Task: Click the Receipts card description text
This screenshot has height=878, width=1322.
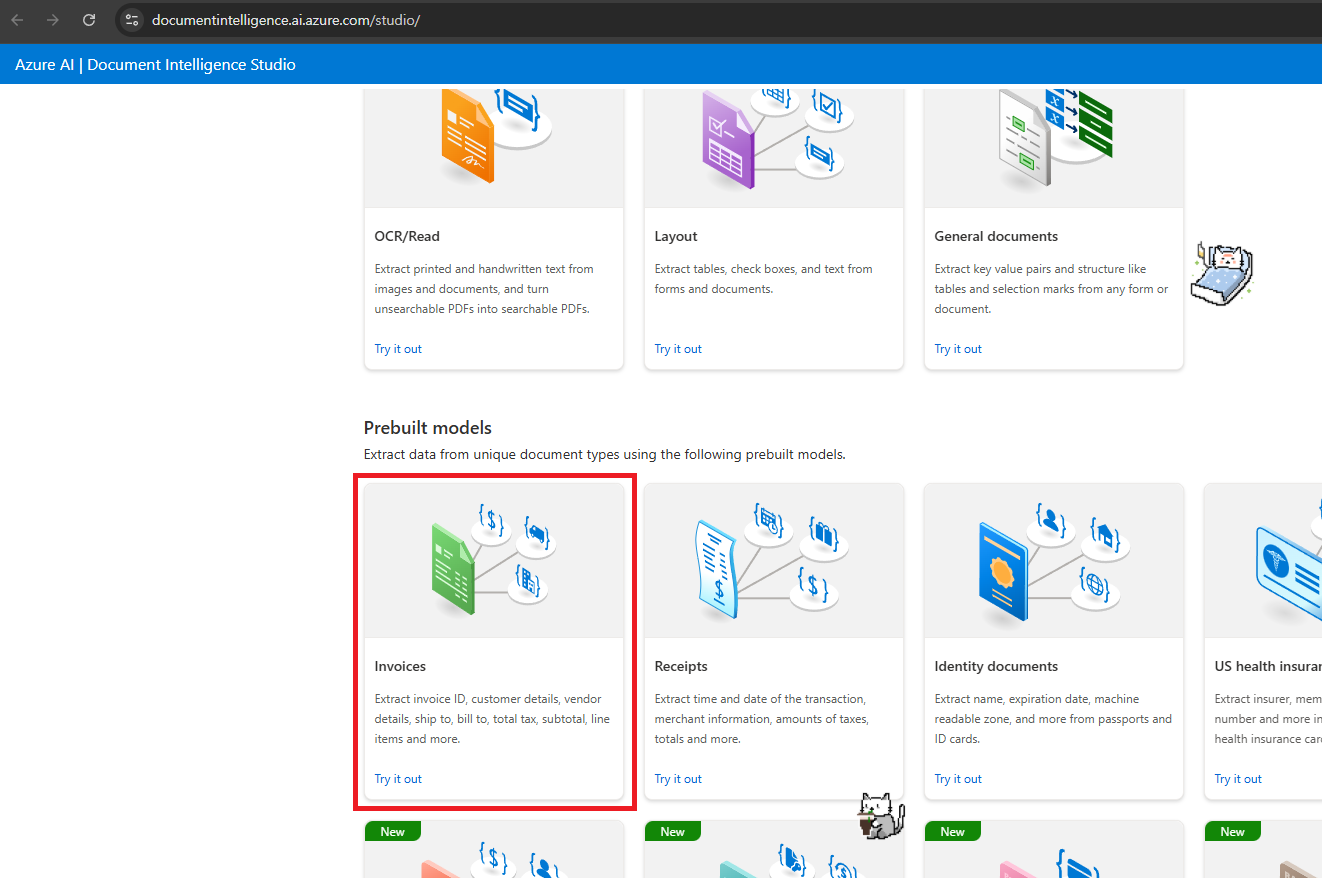Action: tap(762, 719)
